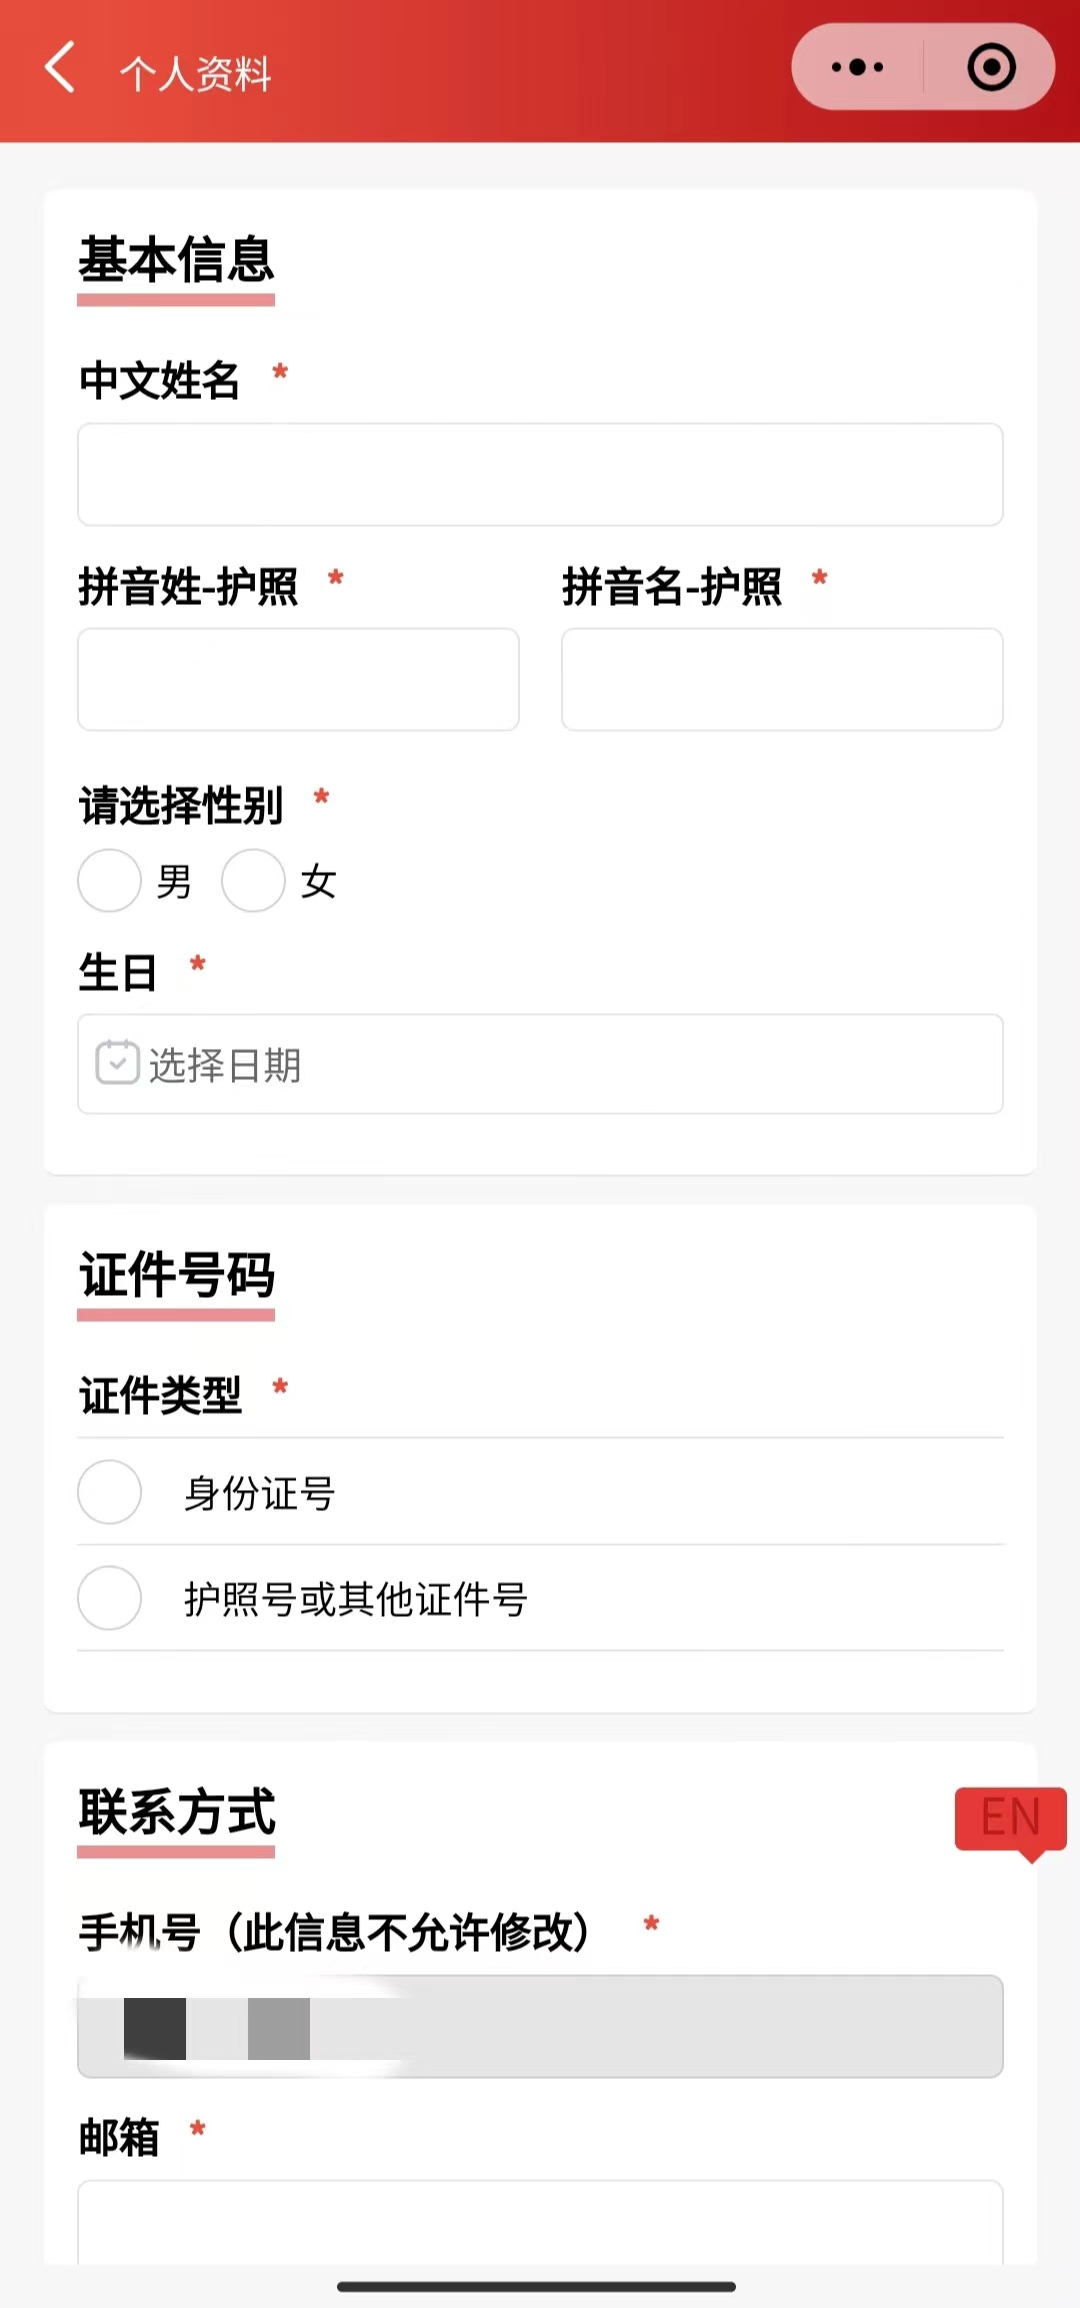This screenshot has height=2308, width=1080.
Task: Click the 拼音姓-护照 text box
Action: 298,679
